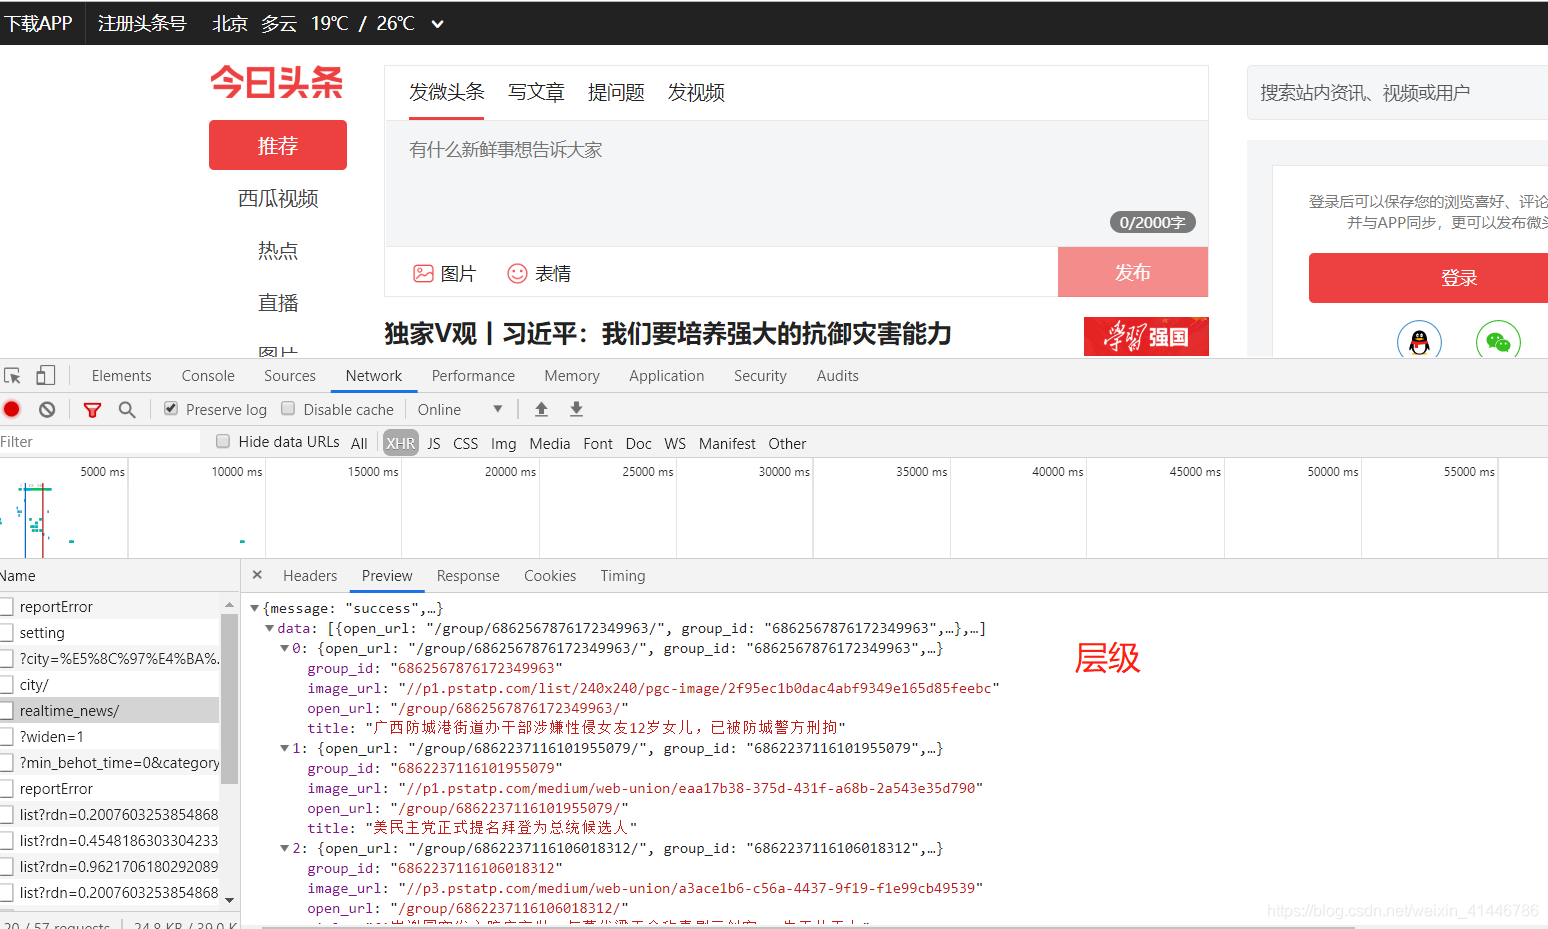Screen dimensions: 1548x929
Task: Select the XHR filter type
Action: [401, 443]
